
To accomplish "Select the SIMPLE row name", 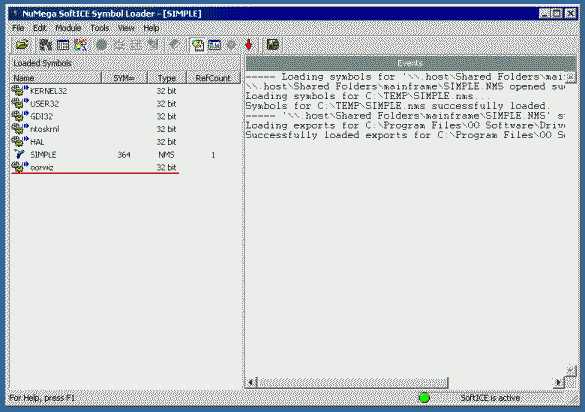I will pos(43,154).
